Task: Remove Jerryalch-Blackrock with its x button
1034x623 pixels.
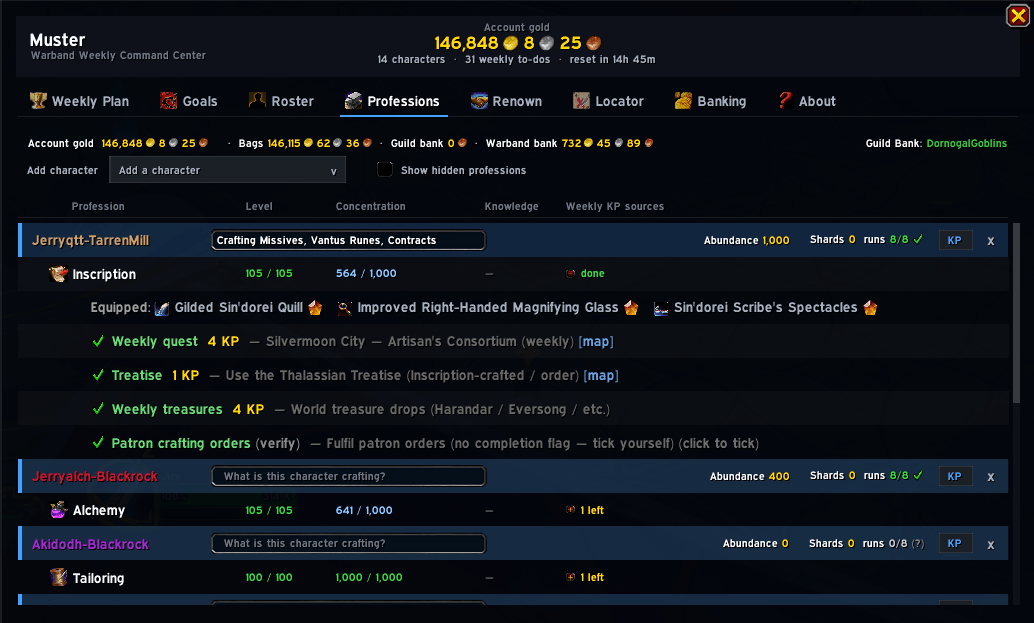Action: (990, 477)
